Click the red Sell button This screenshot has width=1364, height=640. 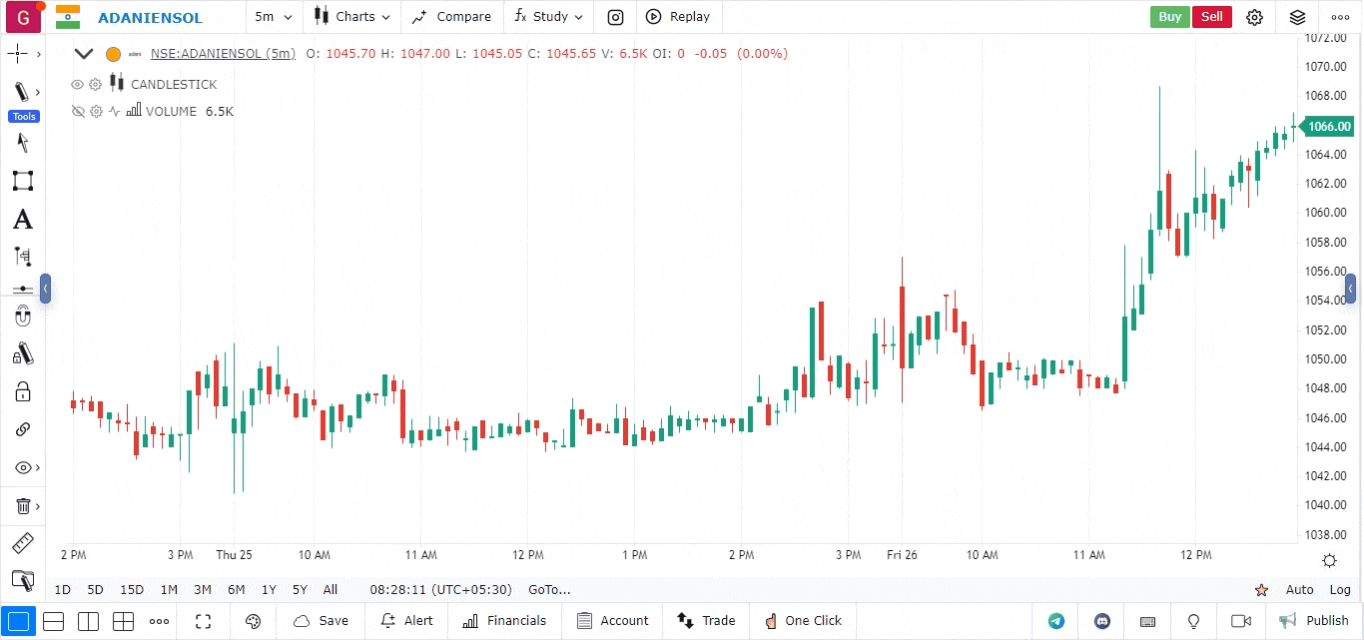(1211, 17)
